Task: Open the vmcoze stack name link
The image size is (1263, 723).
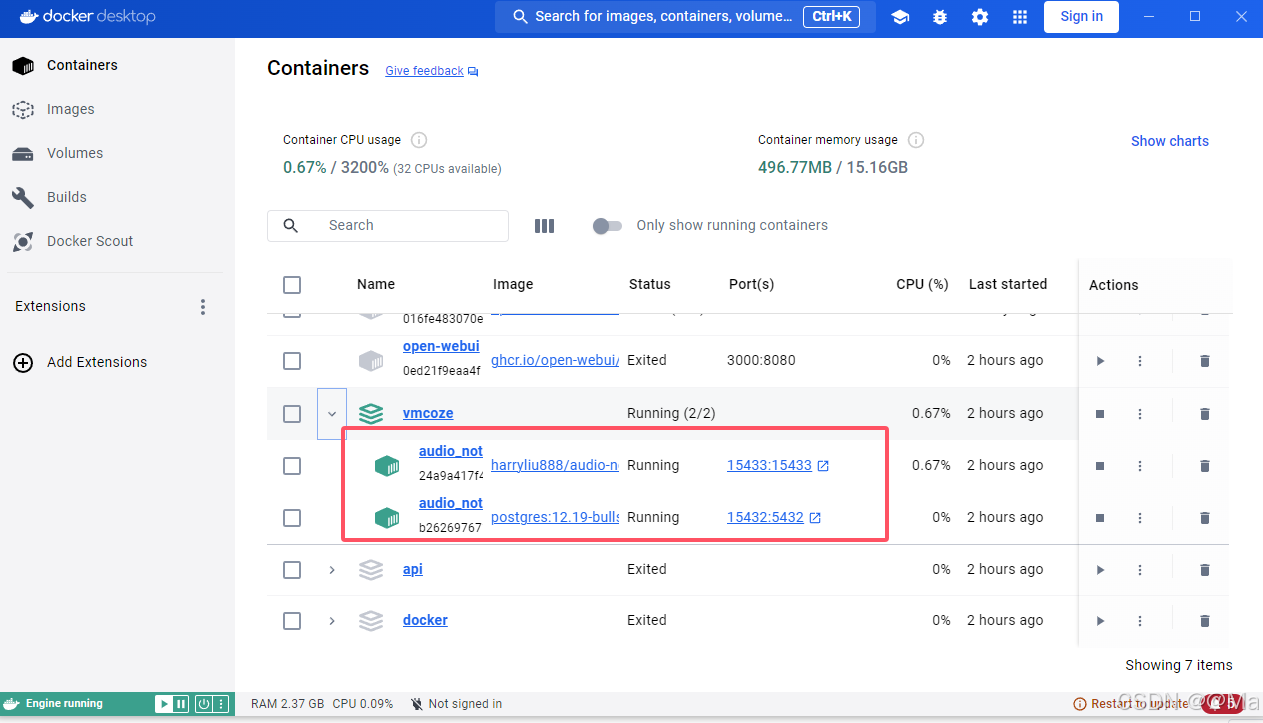Action: [x=428, y=414]
